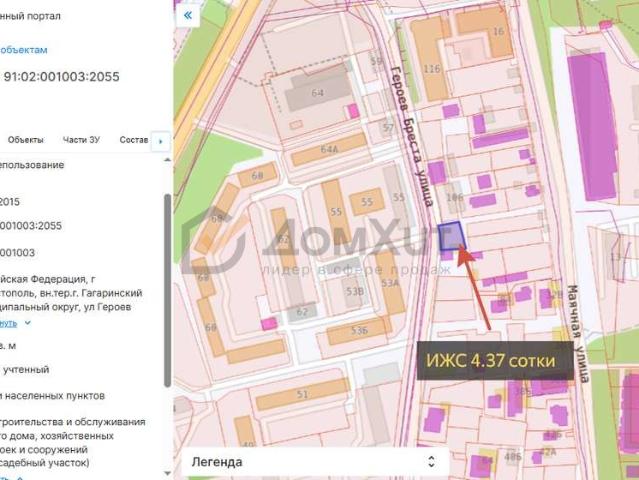Click building 64А on the map

pyautogui.click(x=329, y=149)
